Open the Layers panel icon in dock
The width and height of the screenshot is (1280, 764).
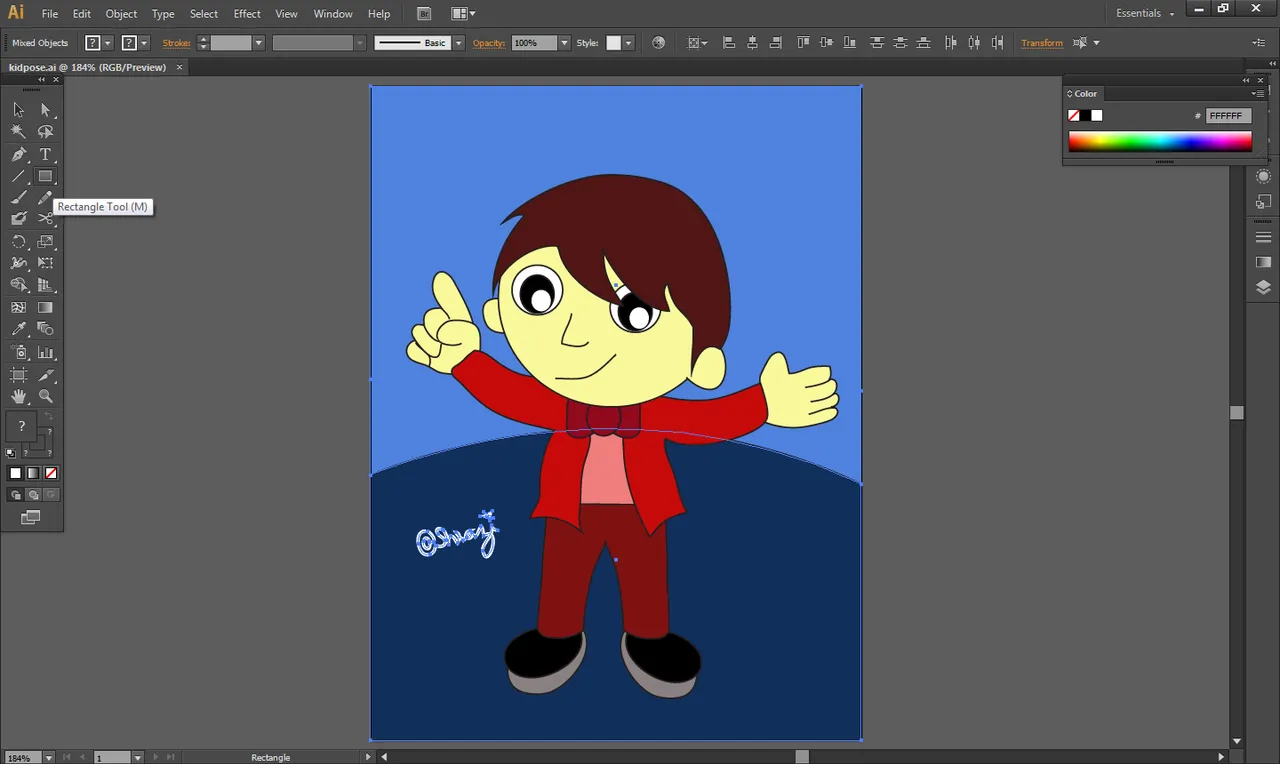(1264, 287)
